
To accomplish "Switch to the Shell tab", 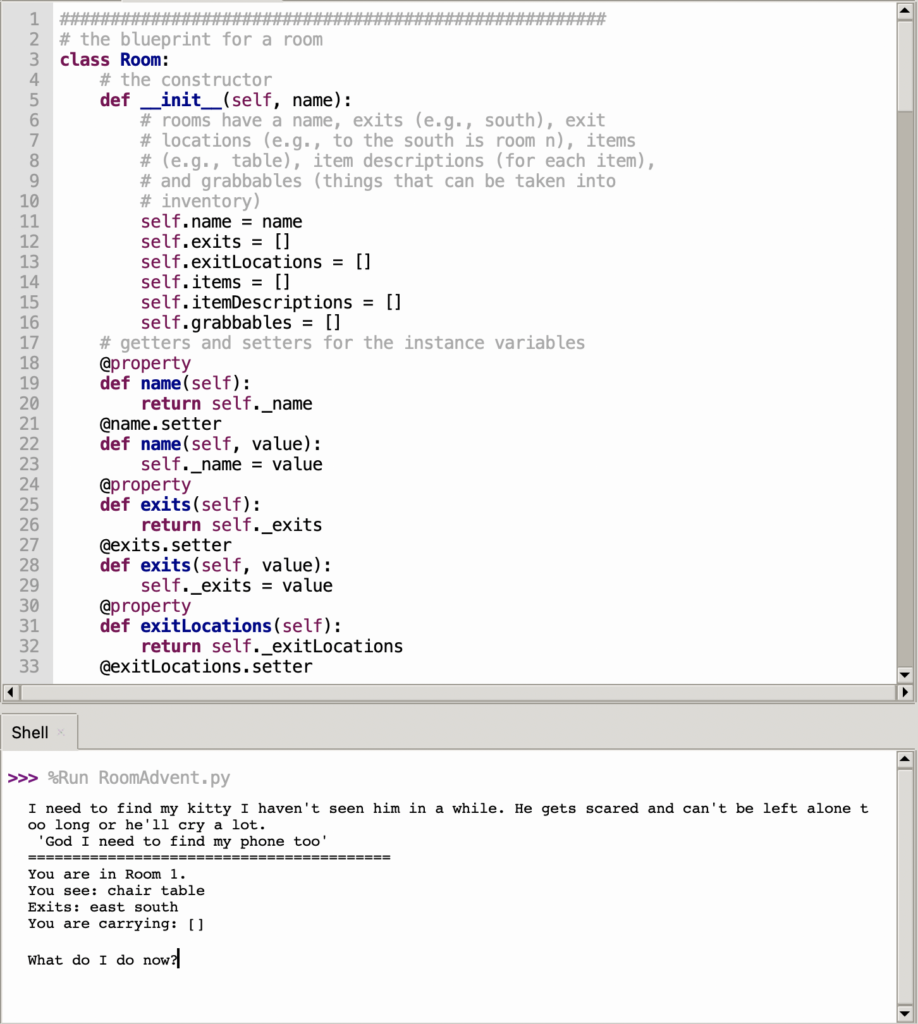I will [30, 733].
